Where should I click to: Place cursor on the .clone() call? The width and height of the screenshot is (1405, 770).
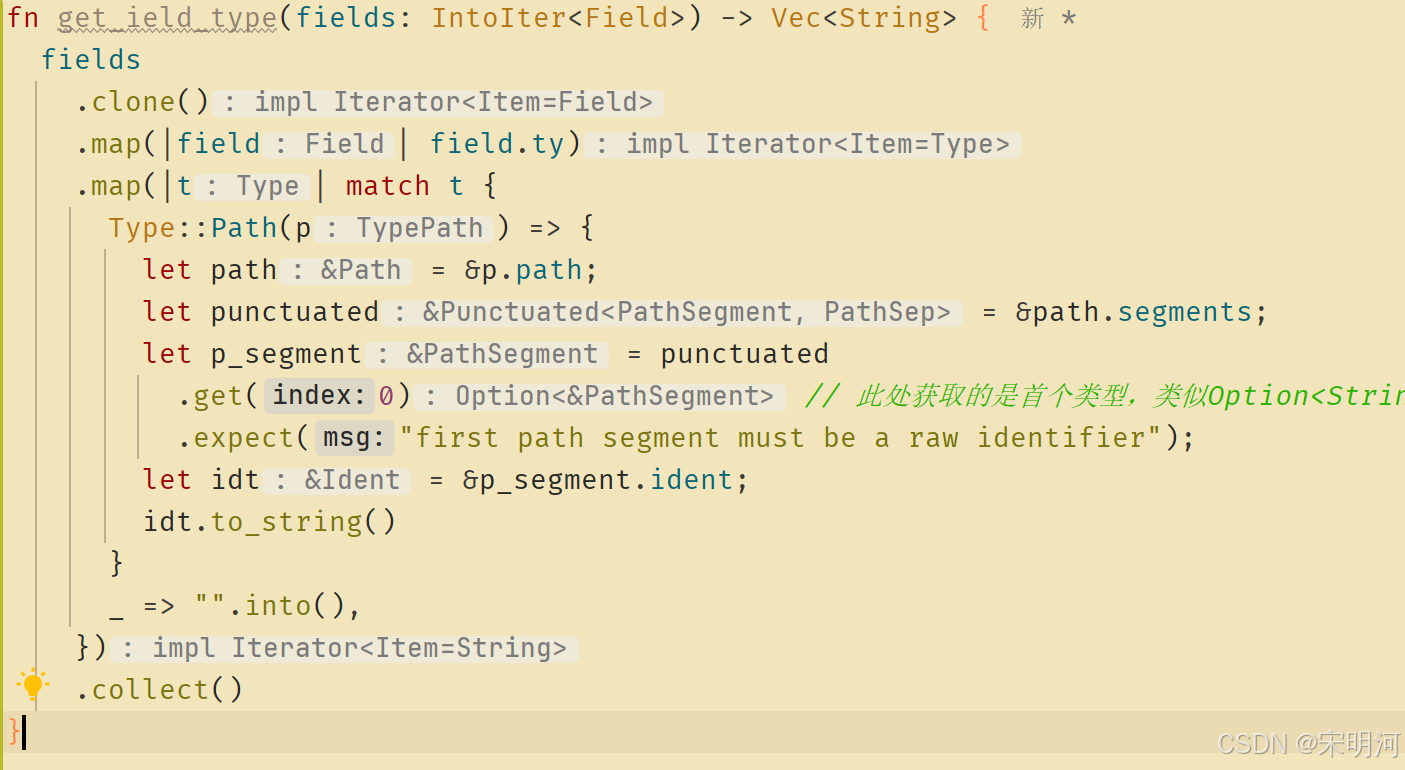pos(142,102)
